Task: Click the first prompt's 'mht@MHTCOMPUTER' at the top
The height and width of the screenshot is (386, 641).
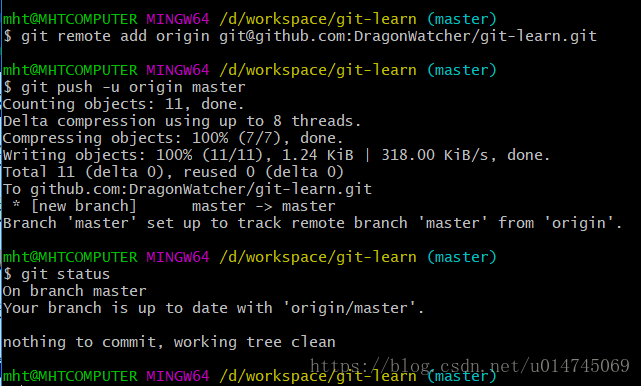Action: click(x=70, y=19)
